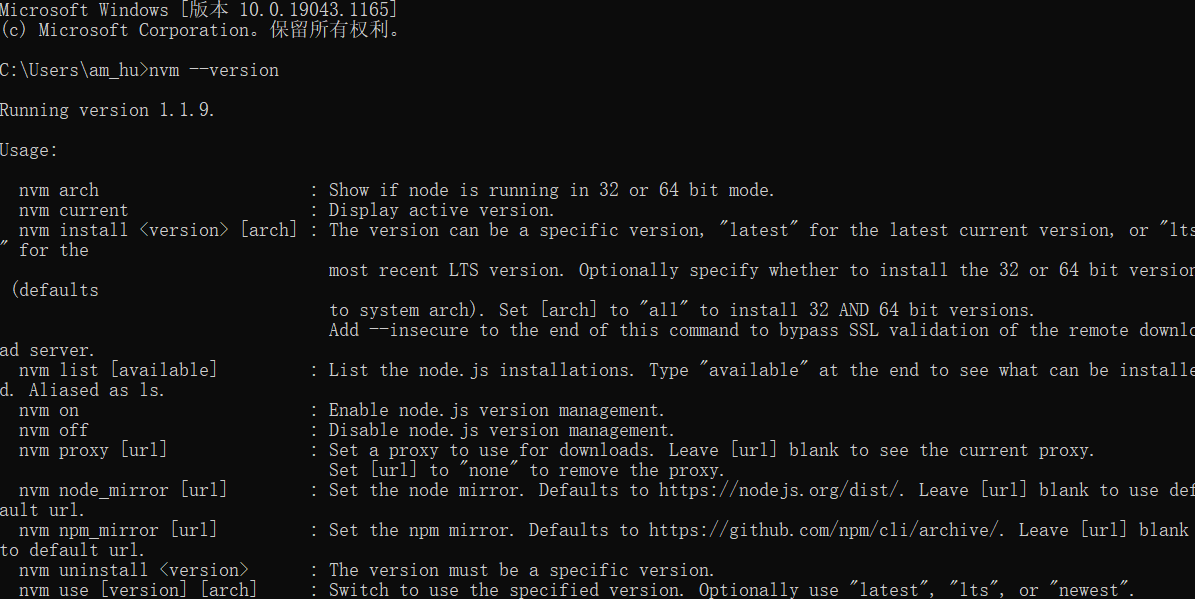Click the "nvm uninstall <version>" entry

133,570
